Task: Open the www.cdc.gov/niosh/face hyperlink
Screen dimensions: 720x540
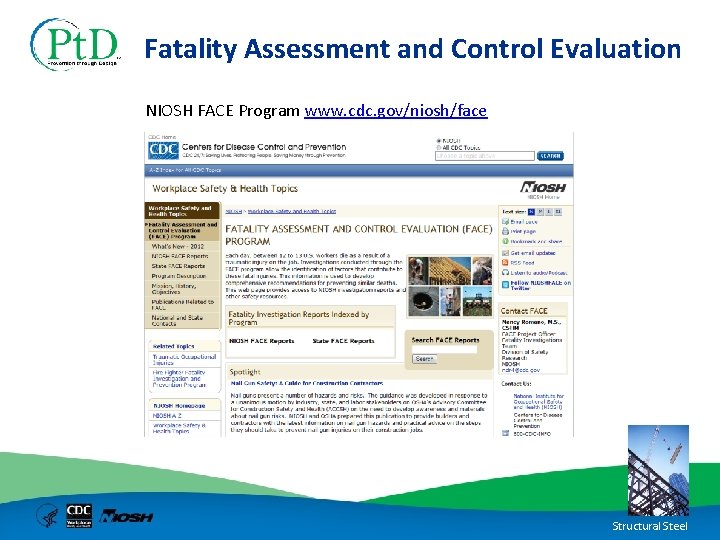Action: [x=395, y=111]
